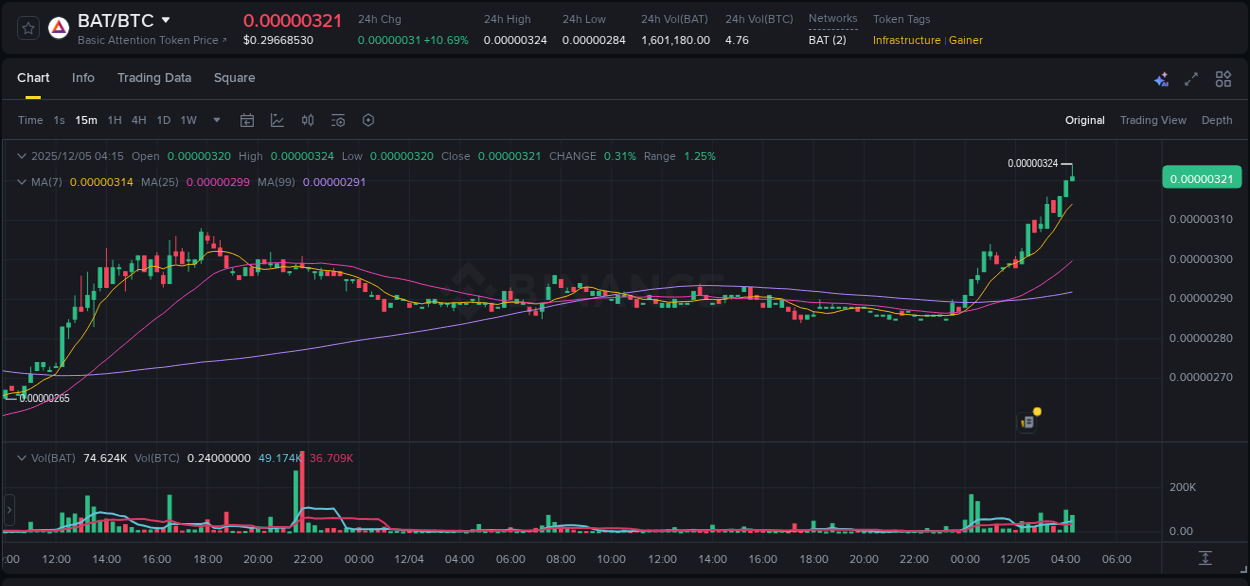Viewport: 1250px width, 586px height.
Task: Expand the chart to fullscreen
Action: 1190,78
